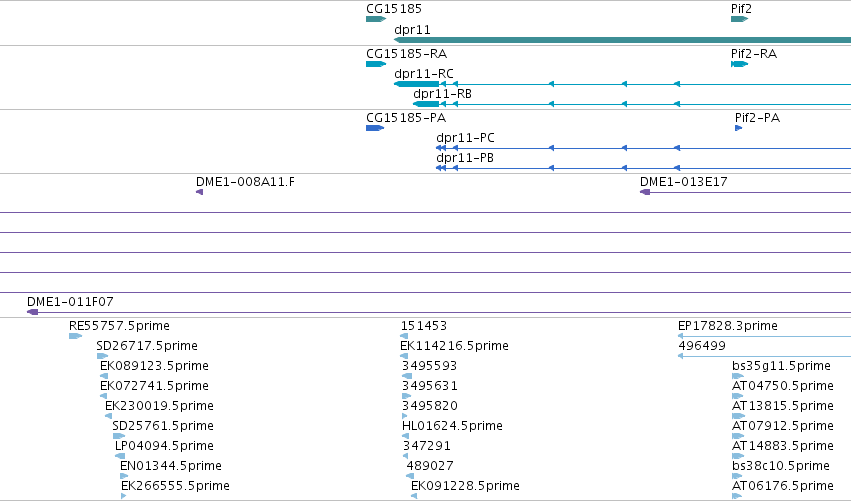Select the EP17828.3prime EST arrowhead

pyautogui.click(x=681, y=336)
